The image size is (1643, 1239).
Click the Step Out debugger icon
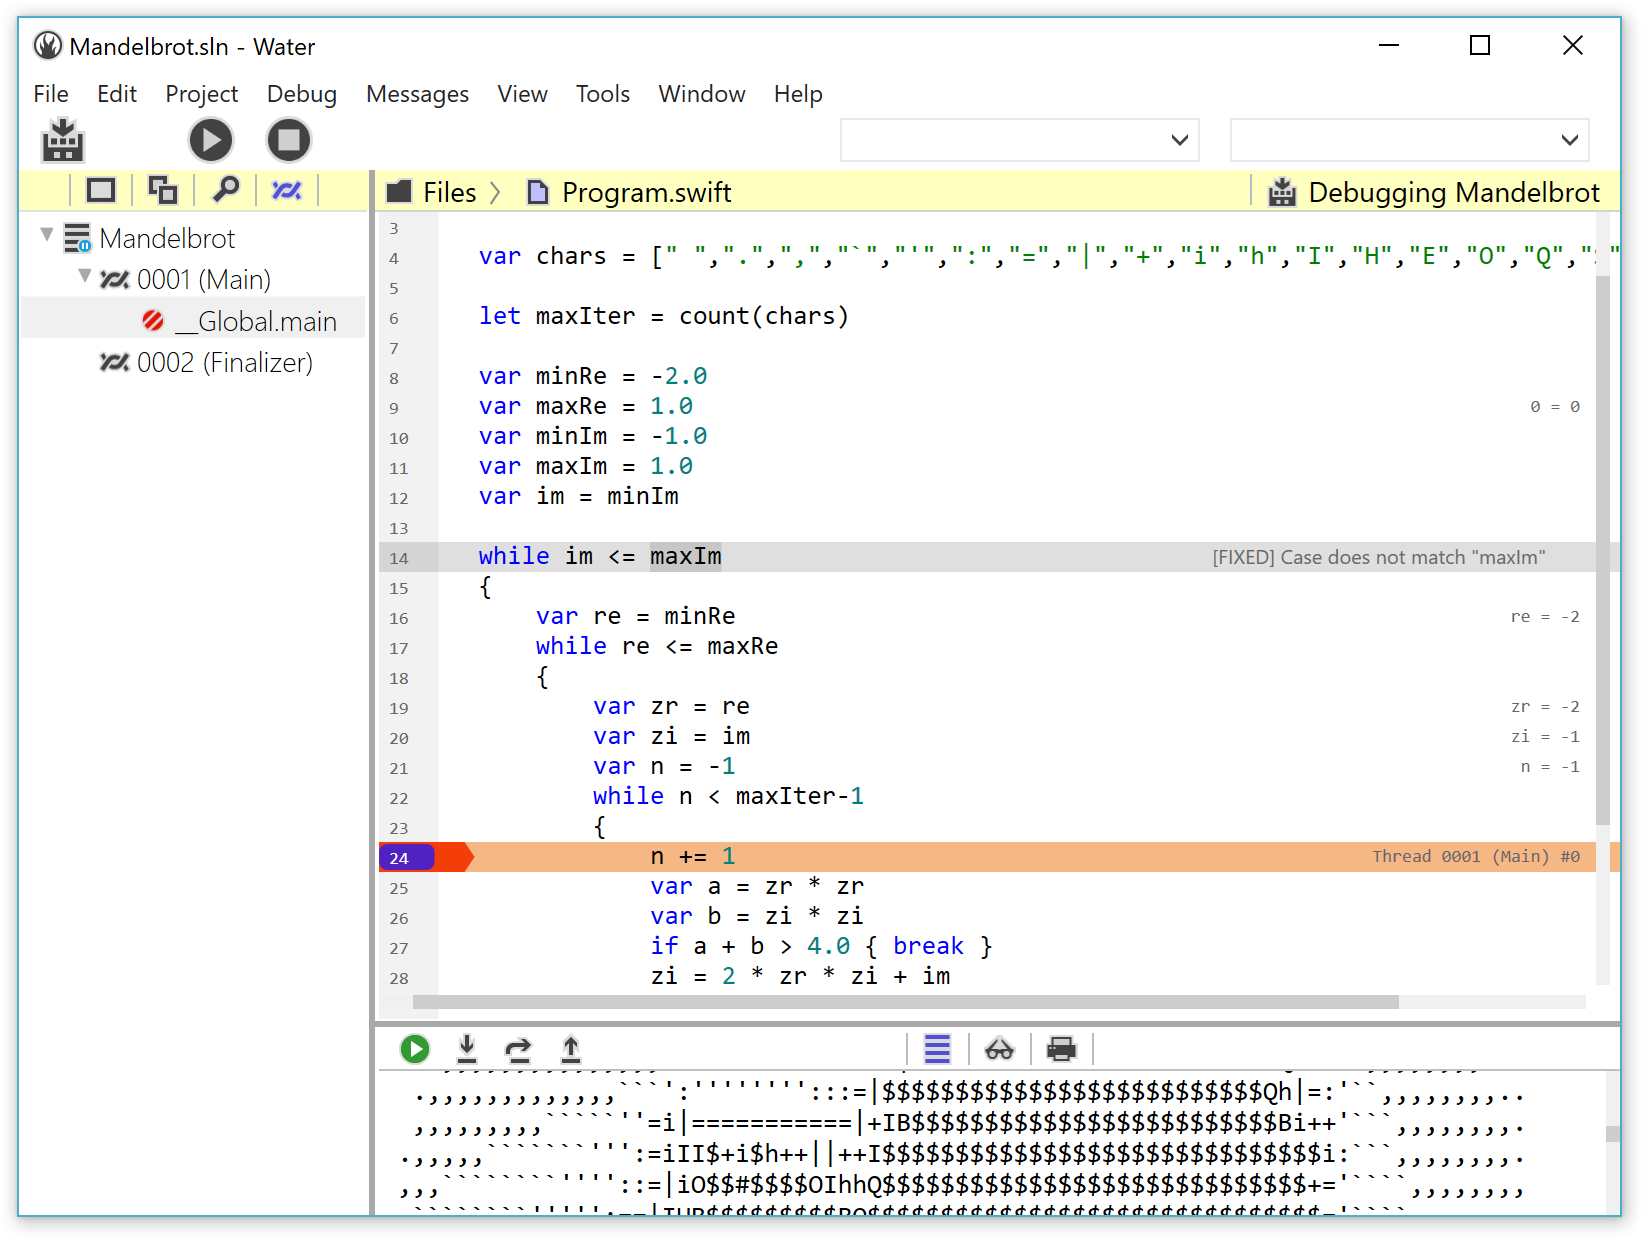[570, 1048]
